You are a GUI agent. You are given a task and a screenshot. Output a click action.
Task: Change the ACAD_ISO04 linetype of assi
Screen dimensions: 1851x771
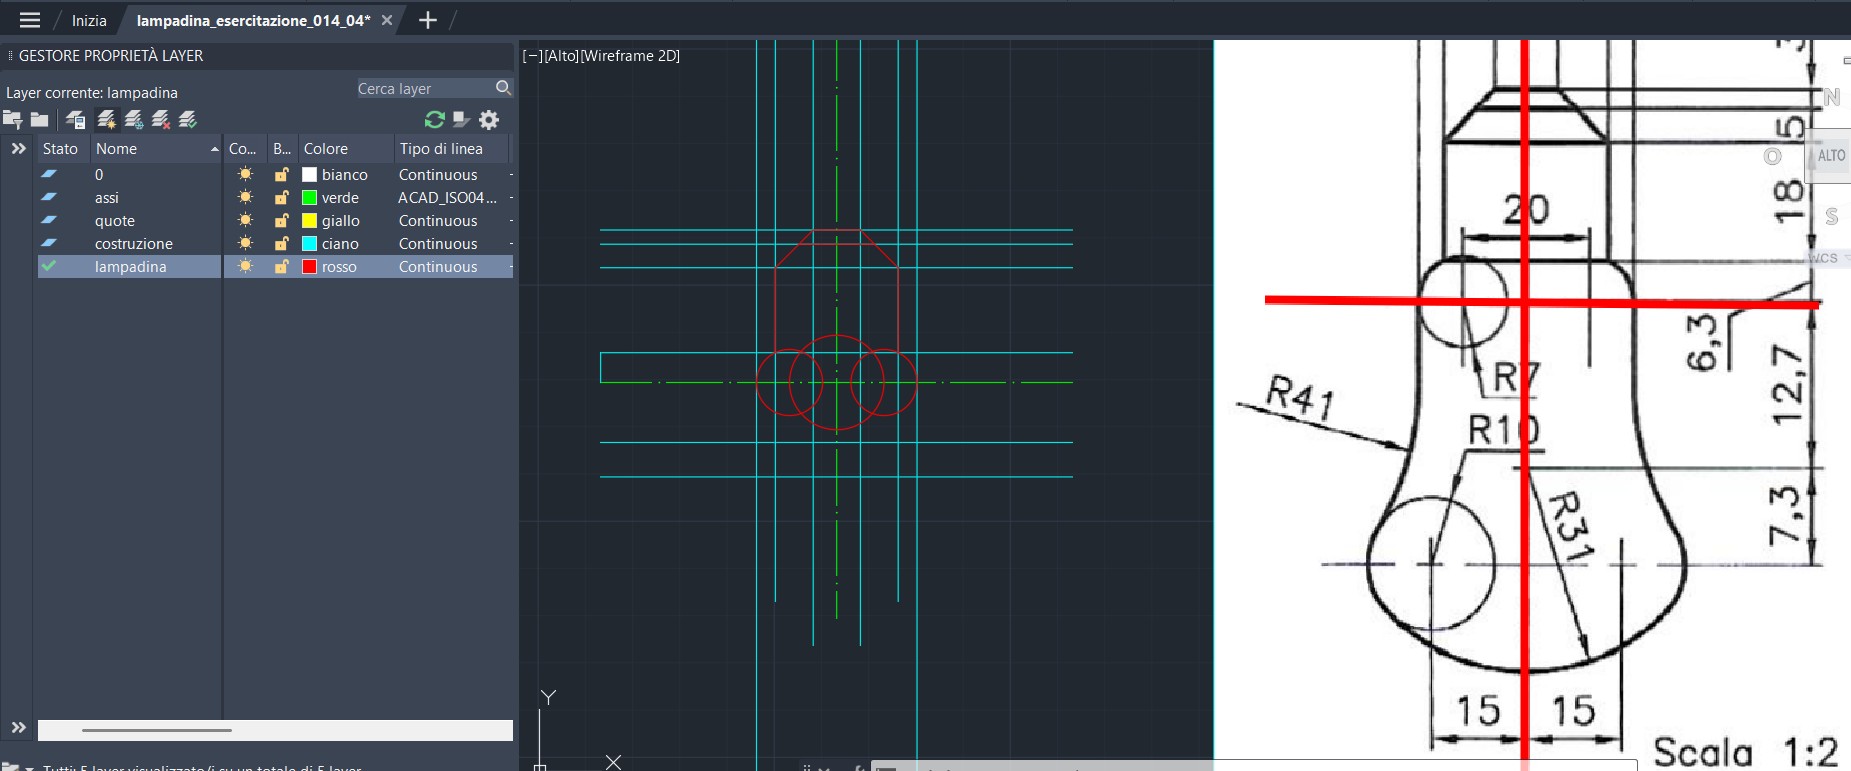coord(447,198)
